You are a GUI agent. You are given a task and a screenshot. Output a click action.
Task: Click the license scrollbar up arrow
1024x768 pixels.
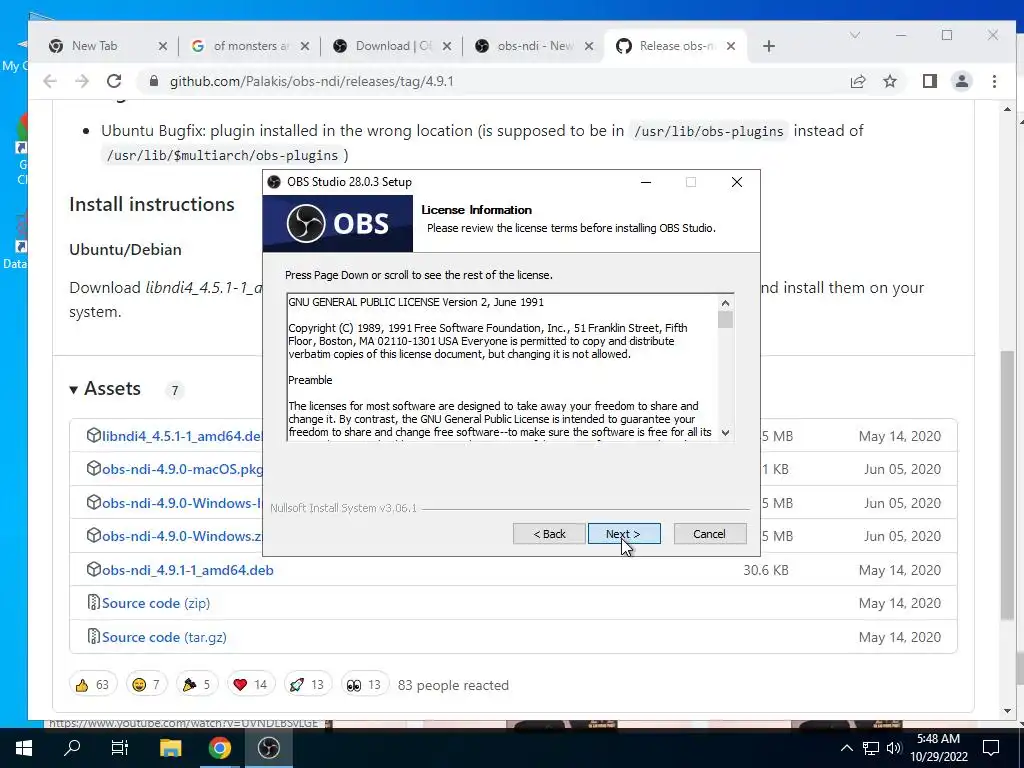click(x=725, y=303)
